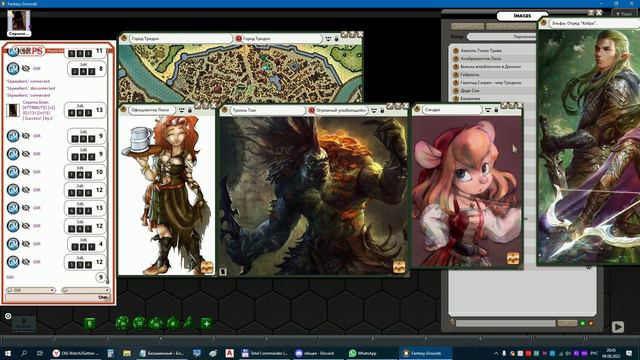640x360 pixels.
Task: Click link icon in Тролль Том title bar
Action: (x=225, y=110)
